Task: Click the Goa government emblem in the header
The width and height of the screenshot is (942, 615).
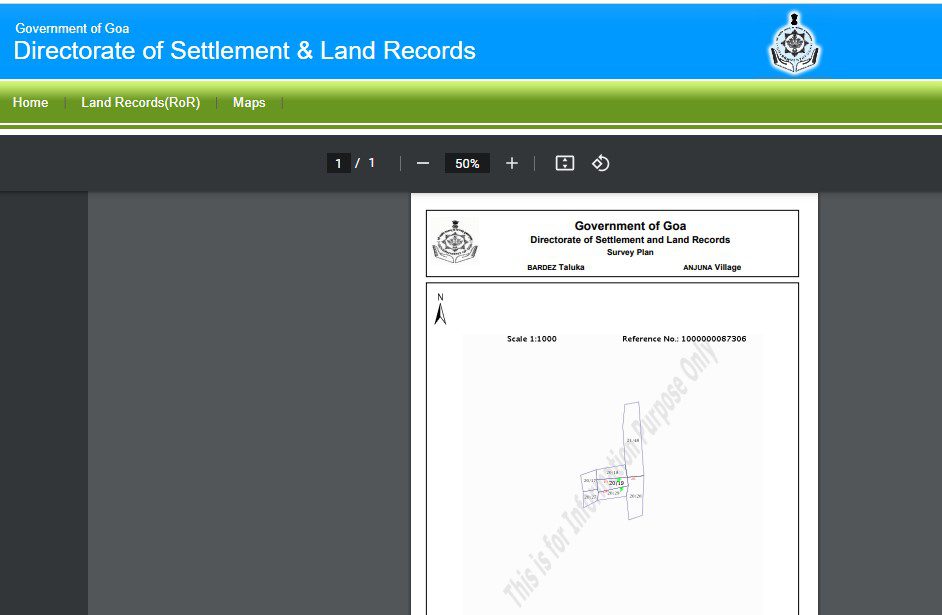Action: click(x=795, y=42)
